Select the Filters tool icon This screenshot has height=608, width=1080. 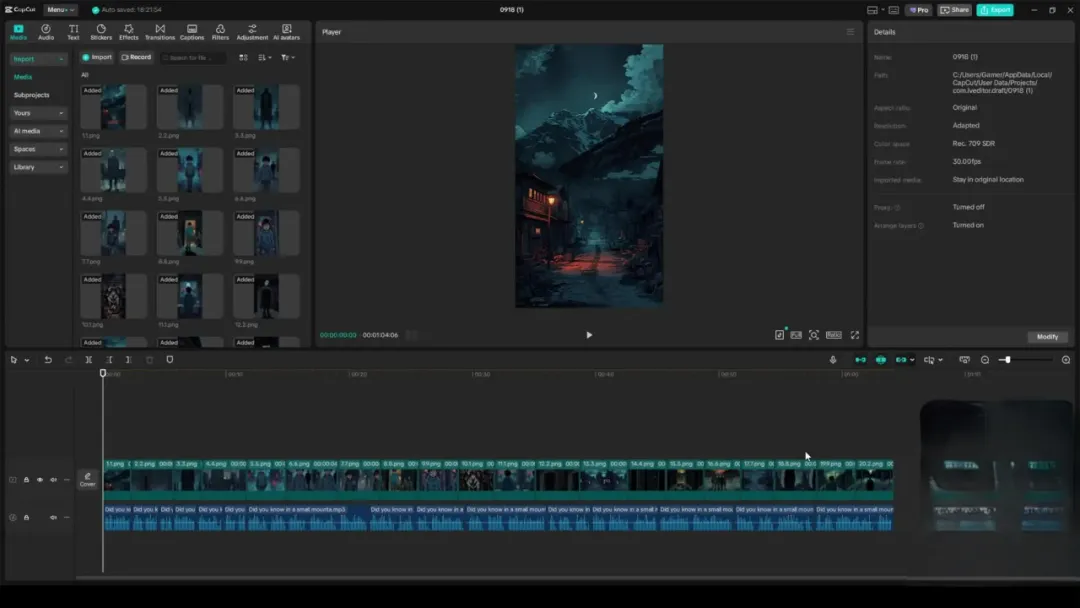click(220, 32)
